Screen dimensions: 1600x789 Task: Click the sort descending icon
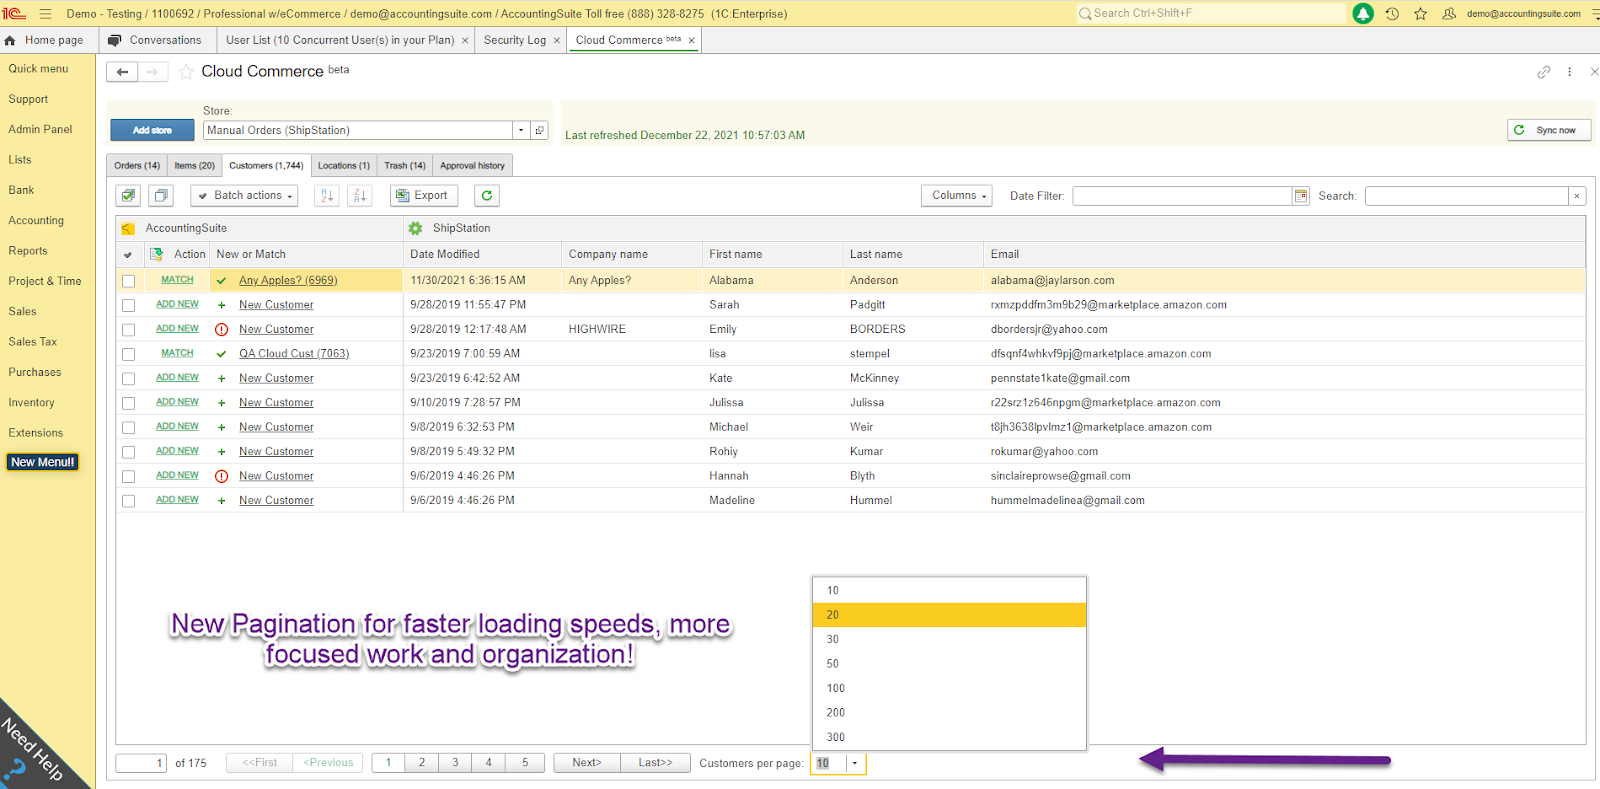360,196
